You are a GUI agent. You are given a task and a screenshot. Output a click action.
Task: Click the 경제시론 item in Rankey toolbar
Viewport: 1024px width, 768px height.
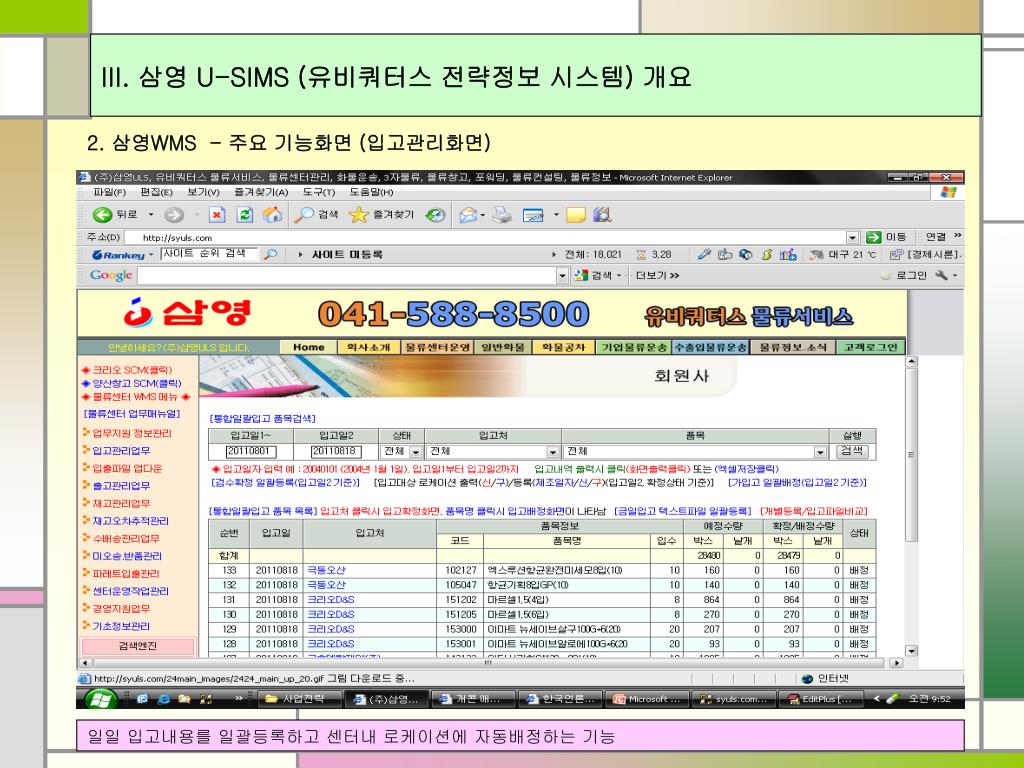(x=925, y=255)
